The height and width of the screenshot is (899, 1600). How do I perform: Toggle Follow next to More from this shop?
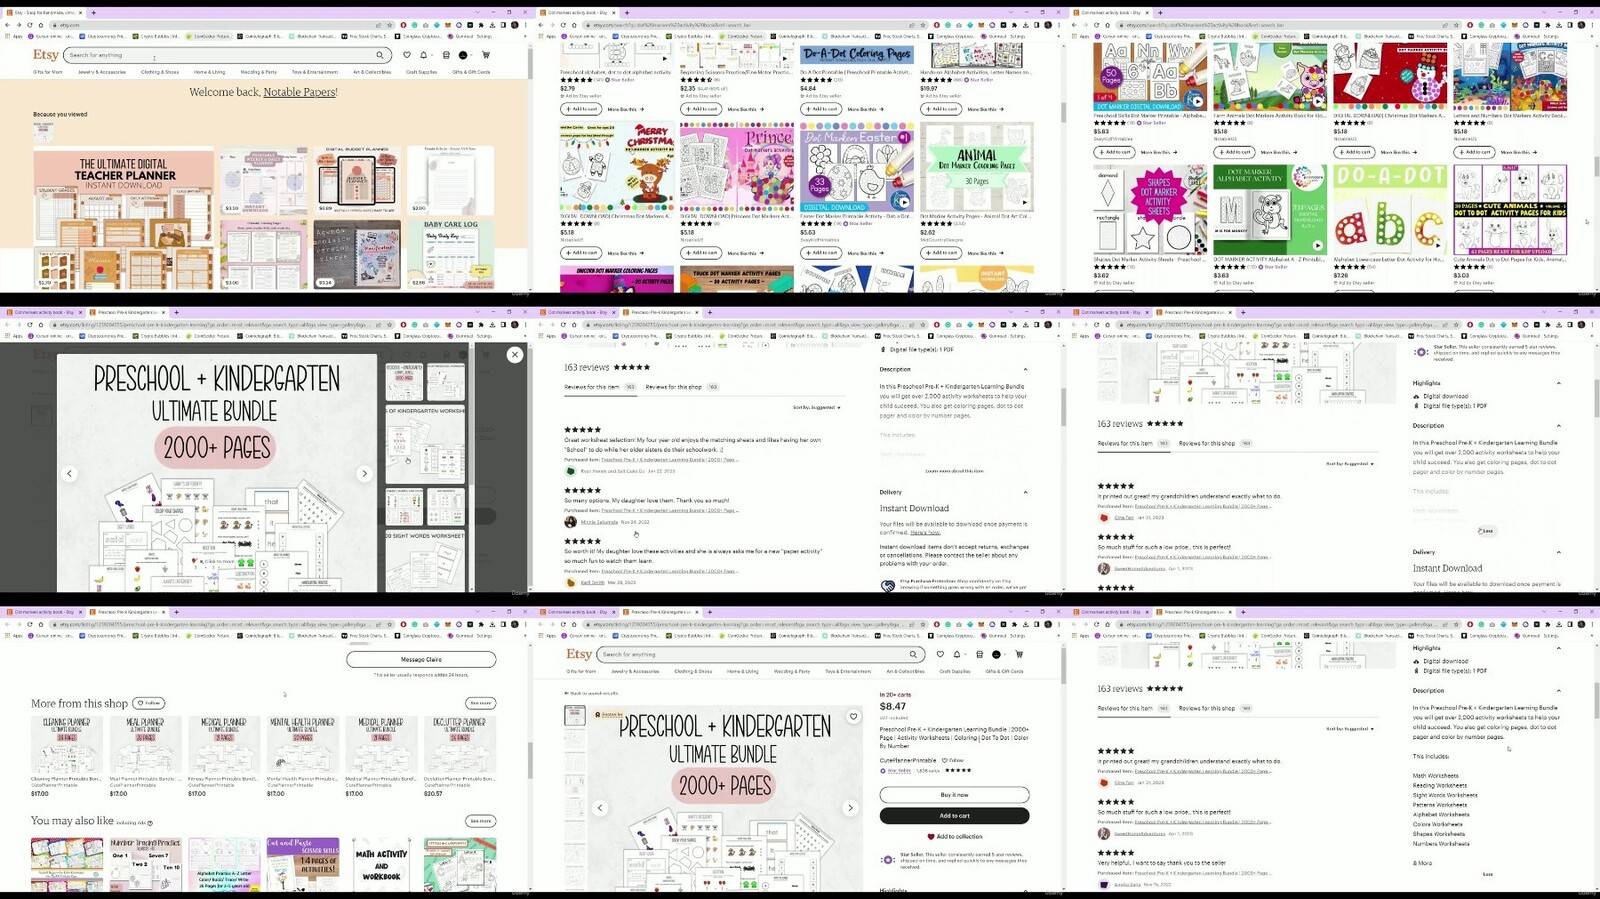pos(149,703)
